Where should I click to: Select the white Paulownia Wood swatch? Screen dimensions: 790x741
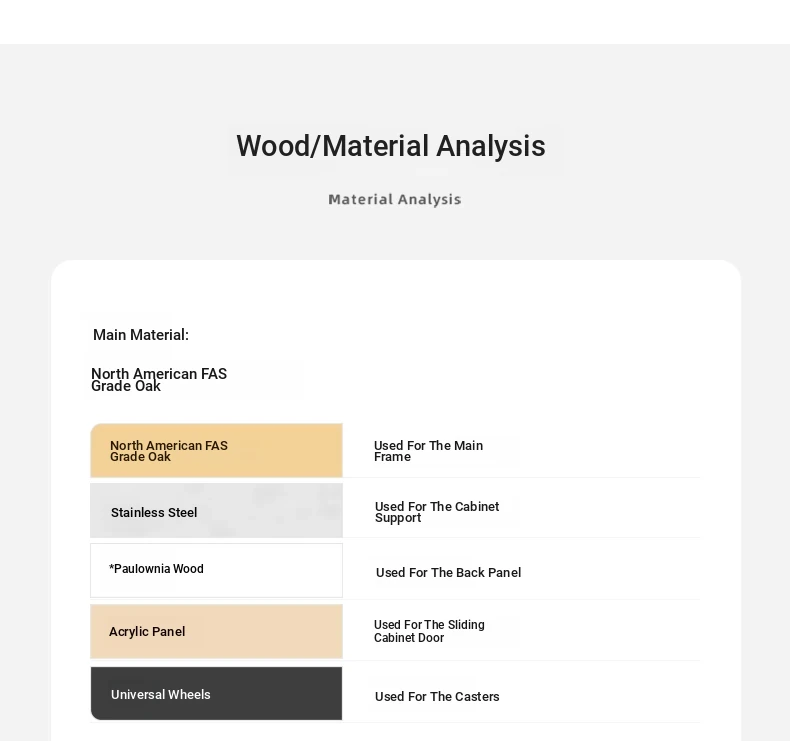coord(217,570)
